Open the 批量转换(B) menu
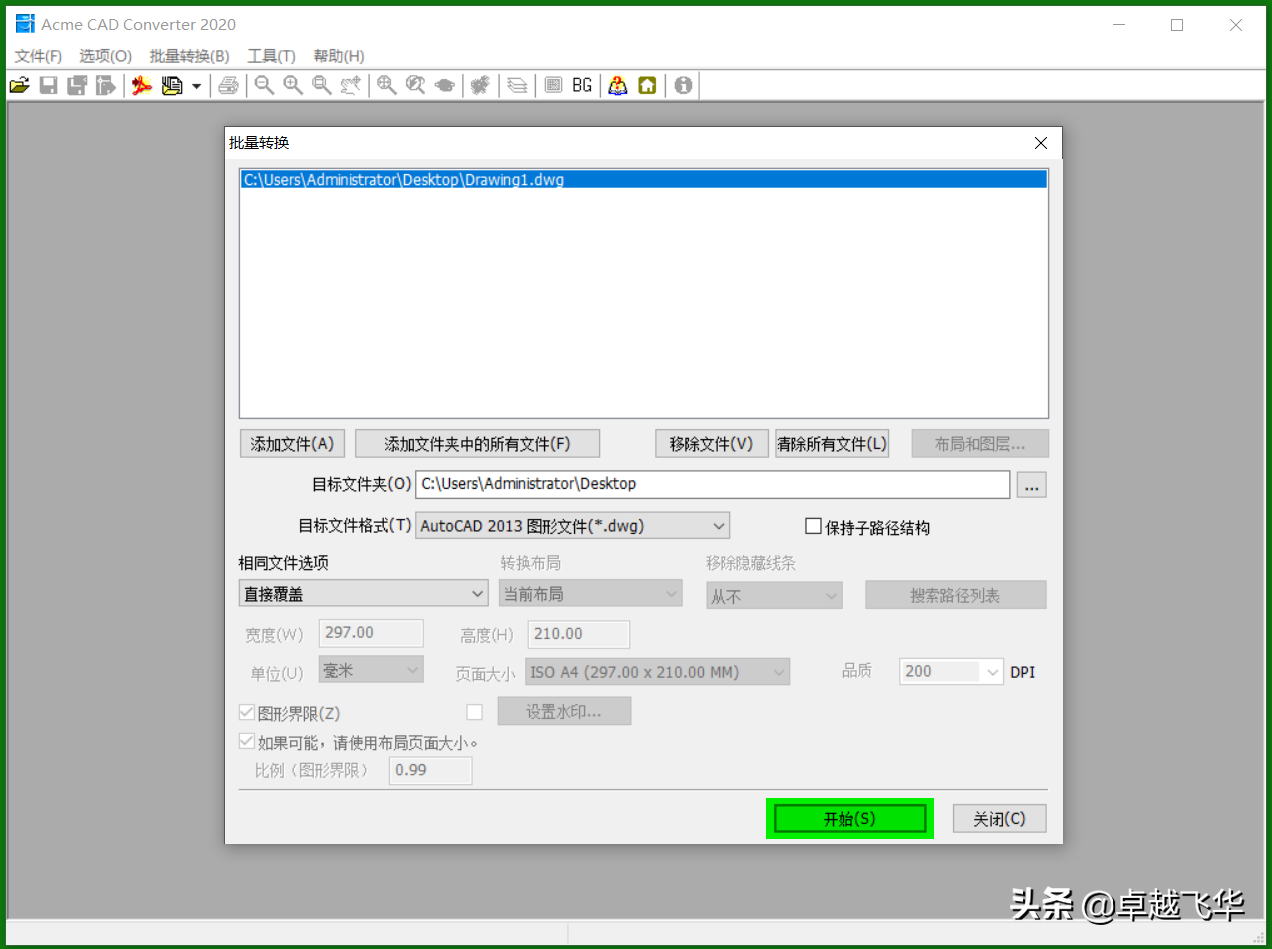This screenshot has height=949, width=1272. click(x=189, y=56)
